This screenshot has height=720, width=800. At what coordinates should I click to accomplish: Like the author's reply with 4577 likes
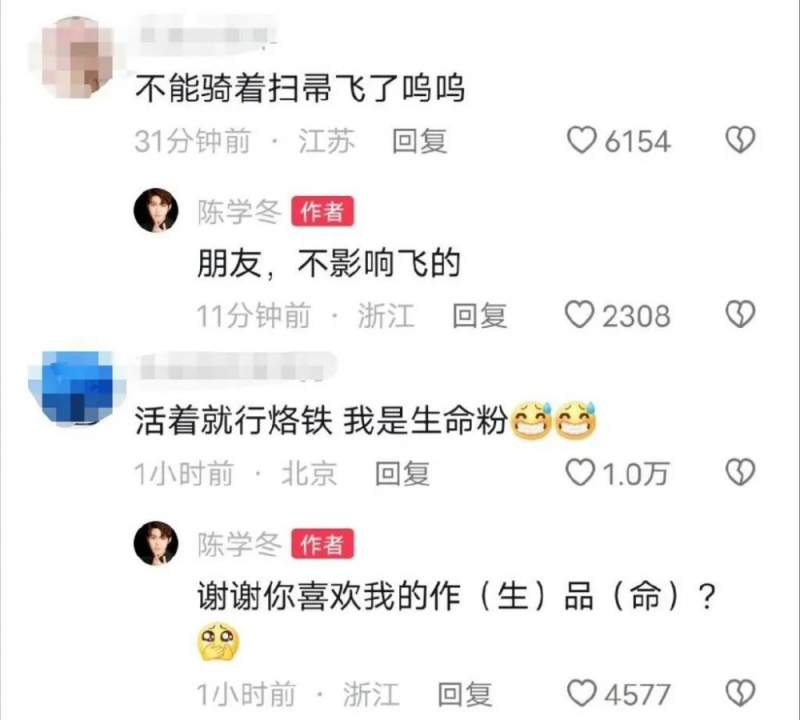(582, 693)
